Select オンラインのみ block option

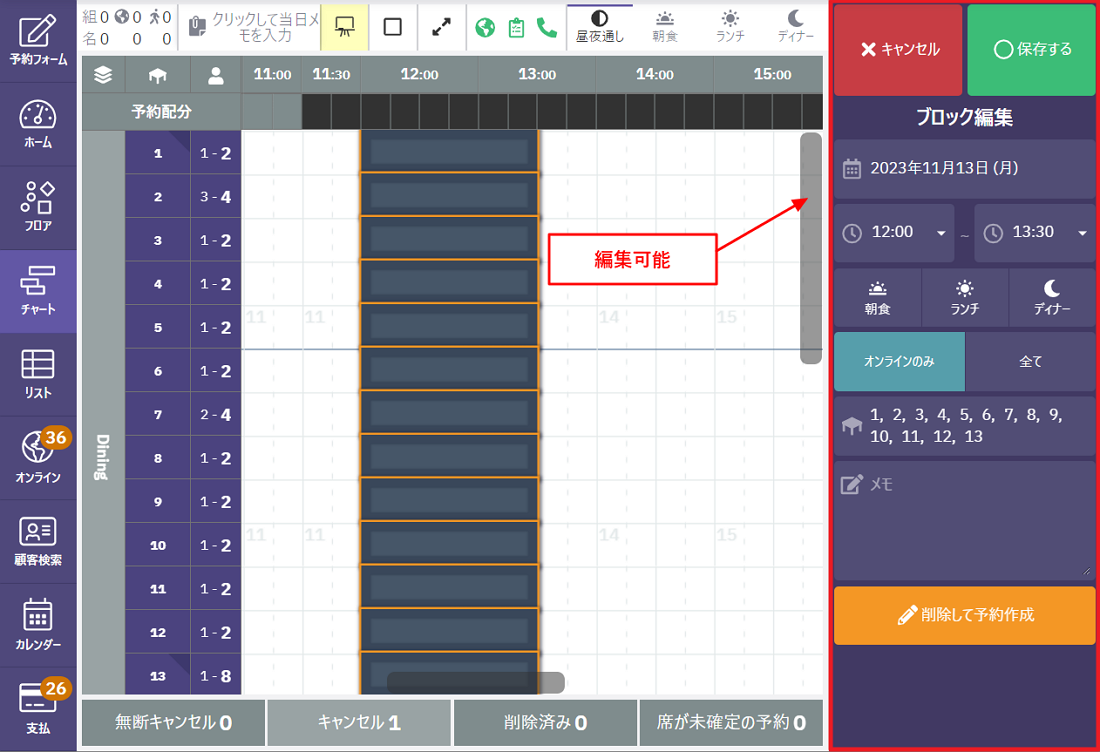pos(899,361)
